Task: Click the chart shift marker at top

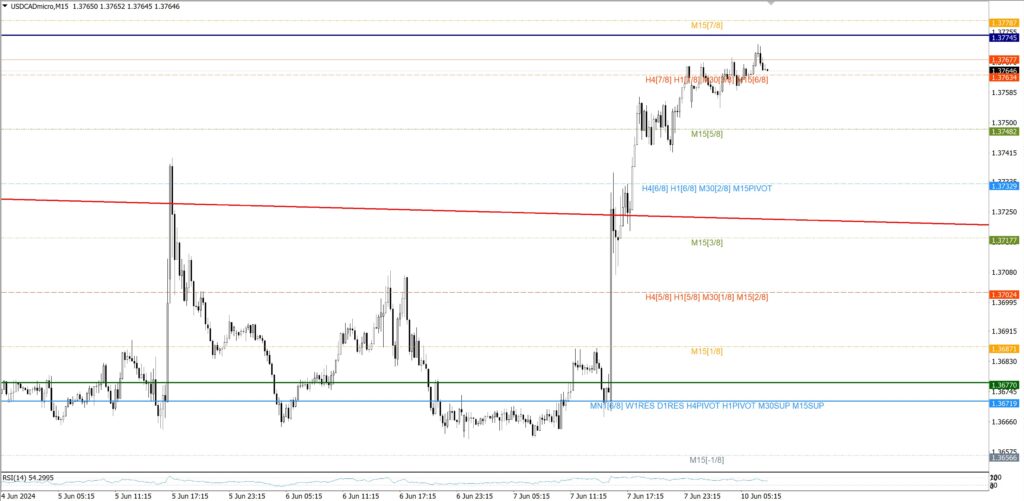Action: pos(769,3)
